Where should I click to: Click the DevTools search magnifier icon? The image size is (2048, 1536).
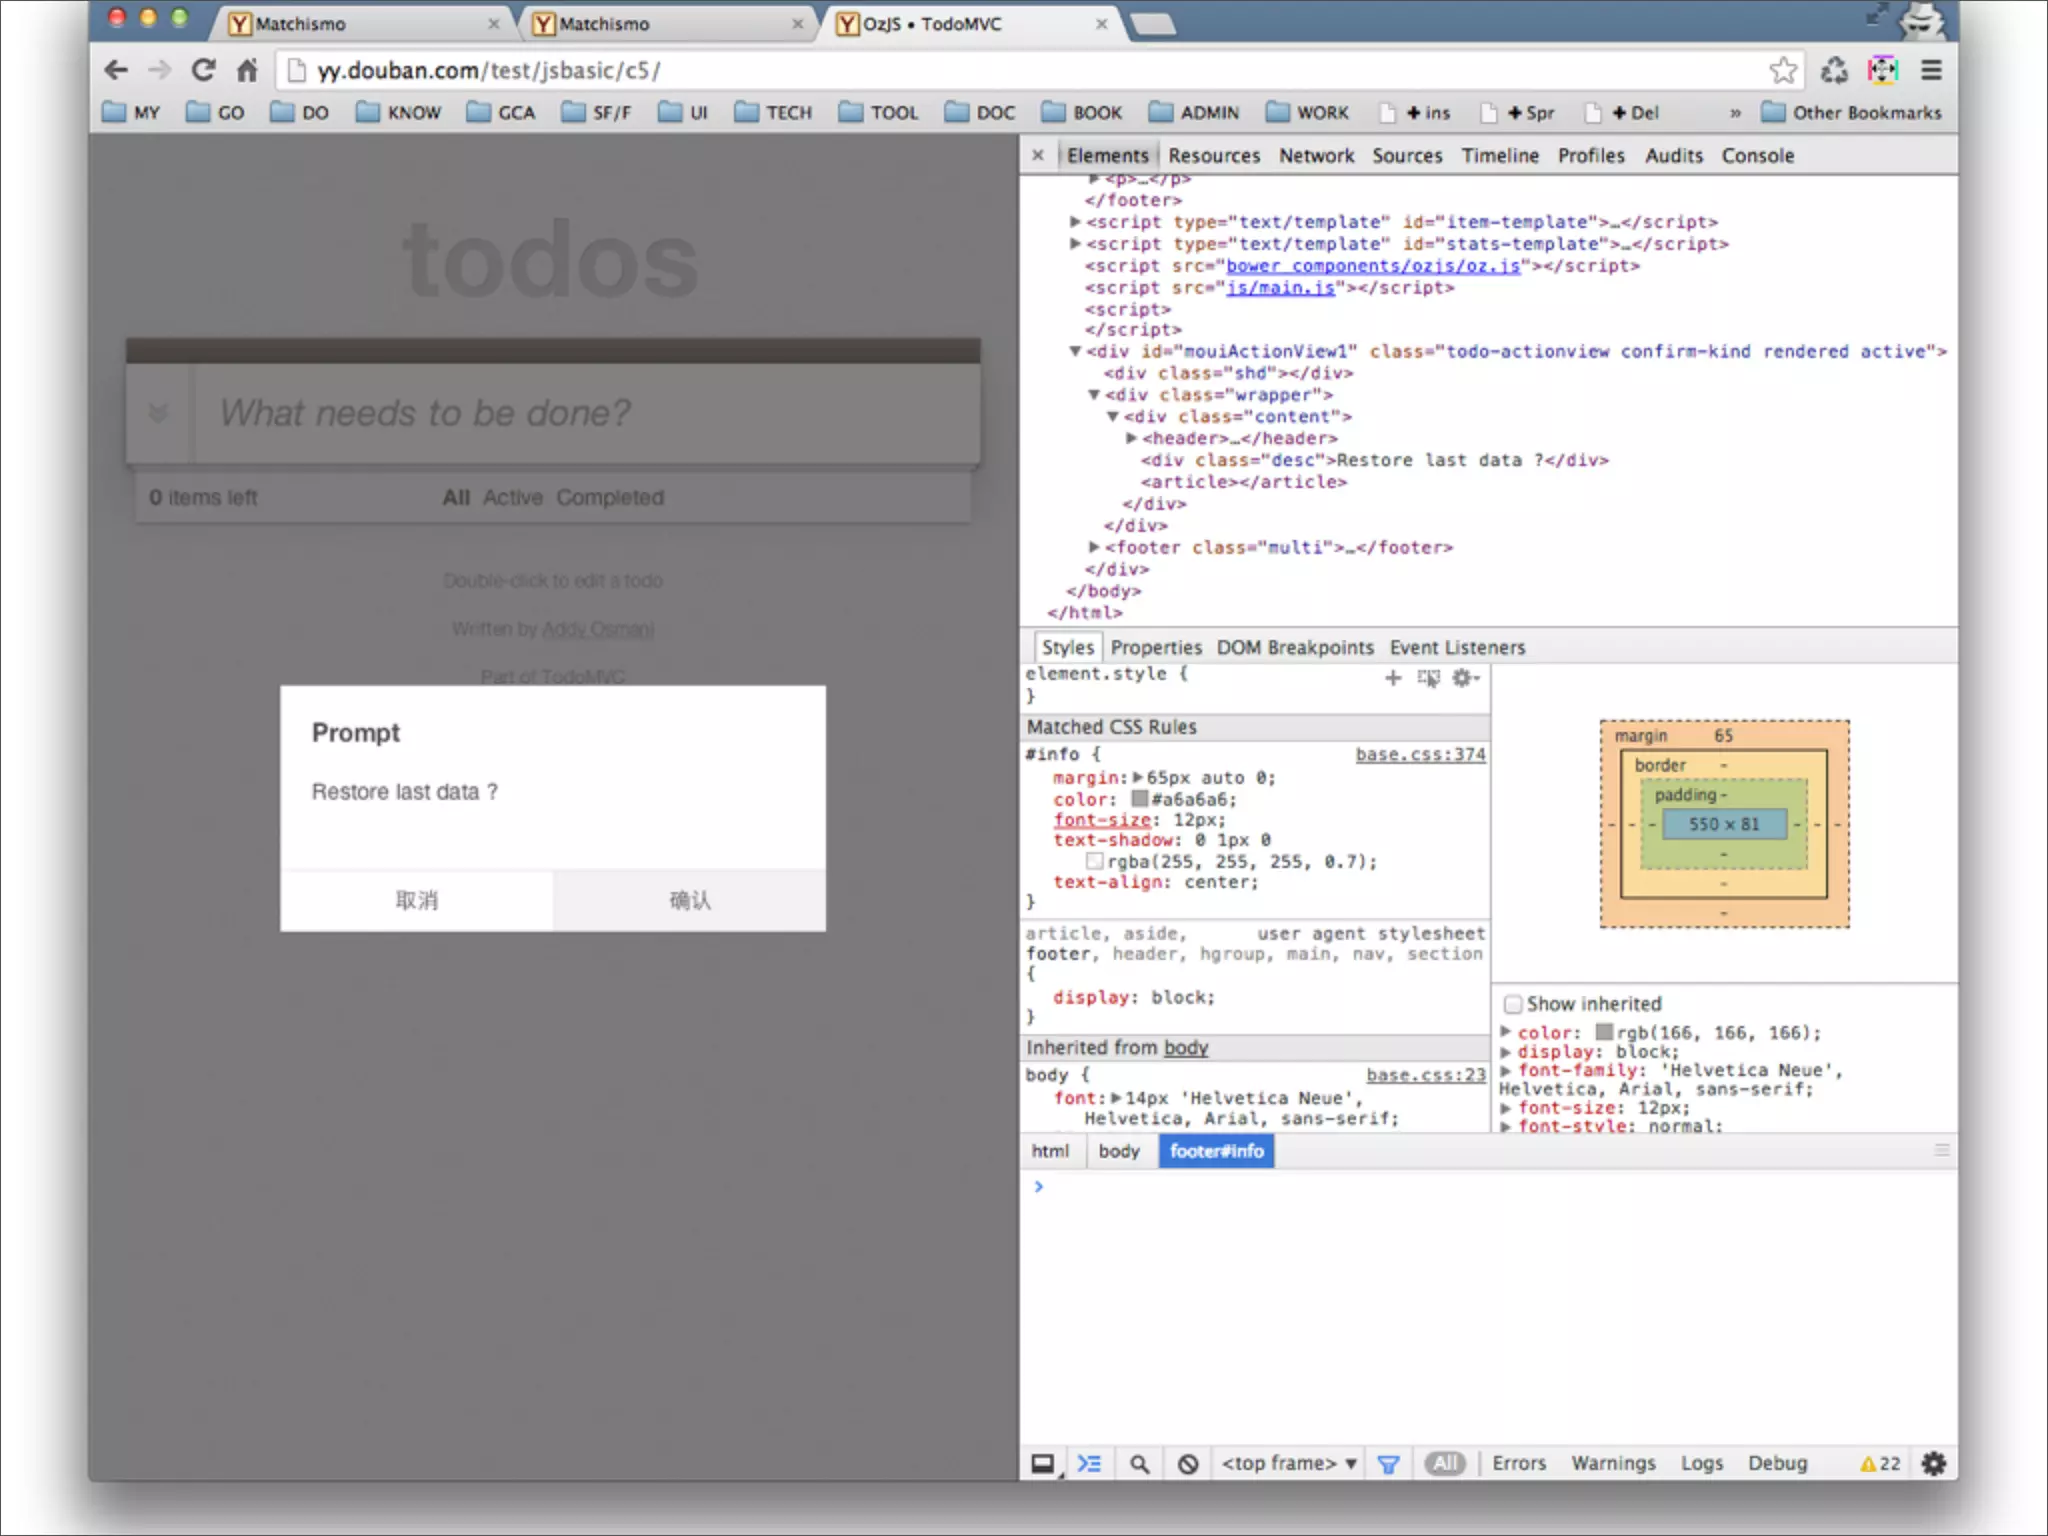[x=1139, y=1464]
